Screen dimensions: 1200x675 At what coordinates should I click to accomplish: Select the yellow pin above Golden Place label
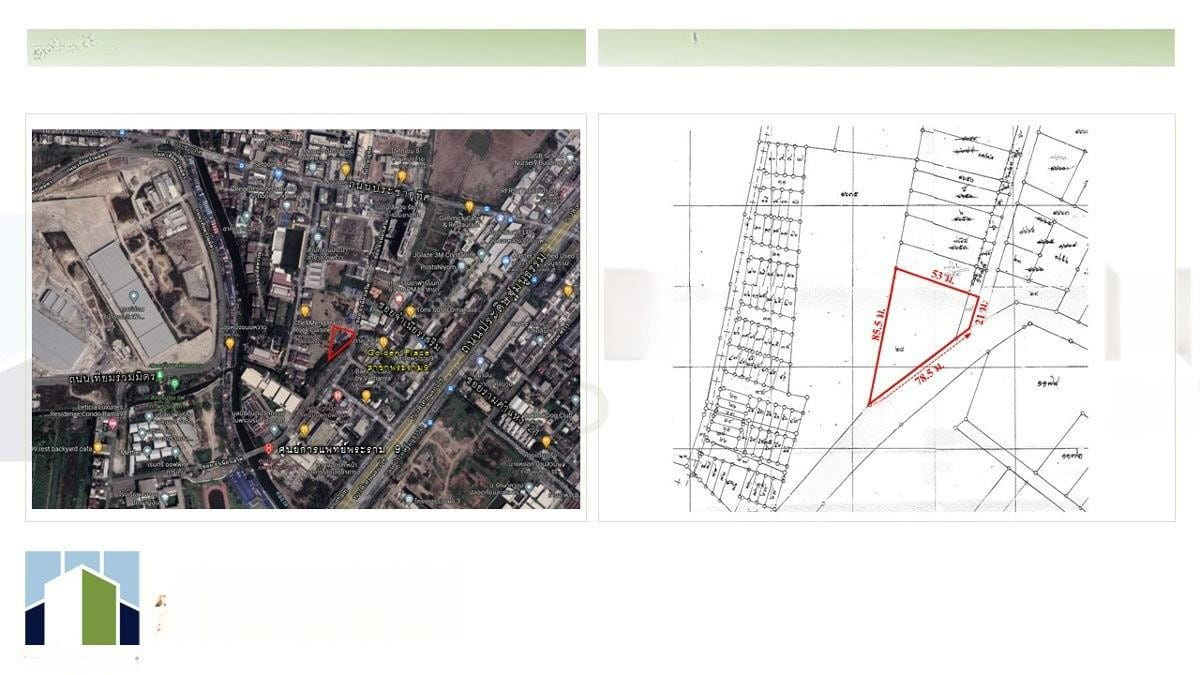pyautogui.click(x=383, y=342)
